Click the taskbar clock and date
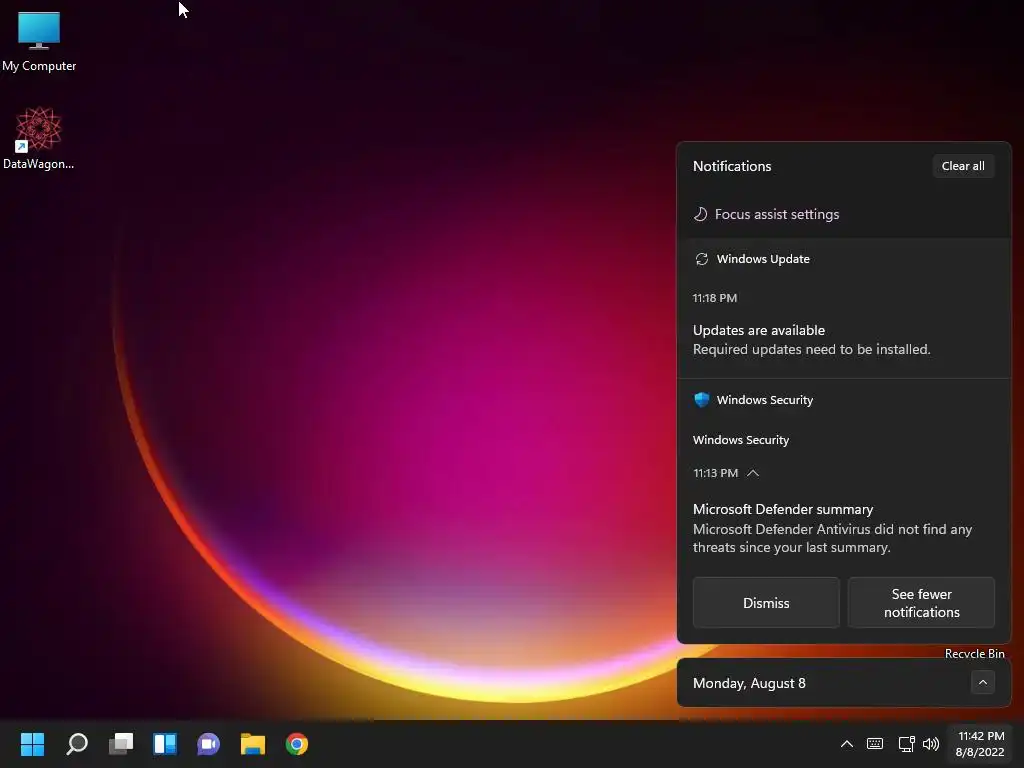This screenshot has height=768, width=1024. 980,744
